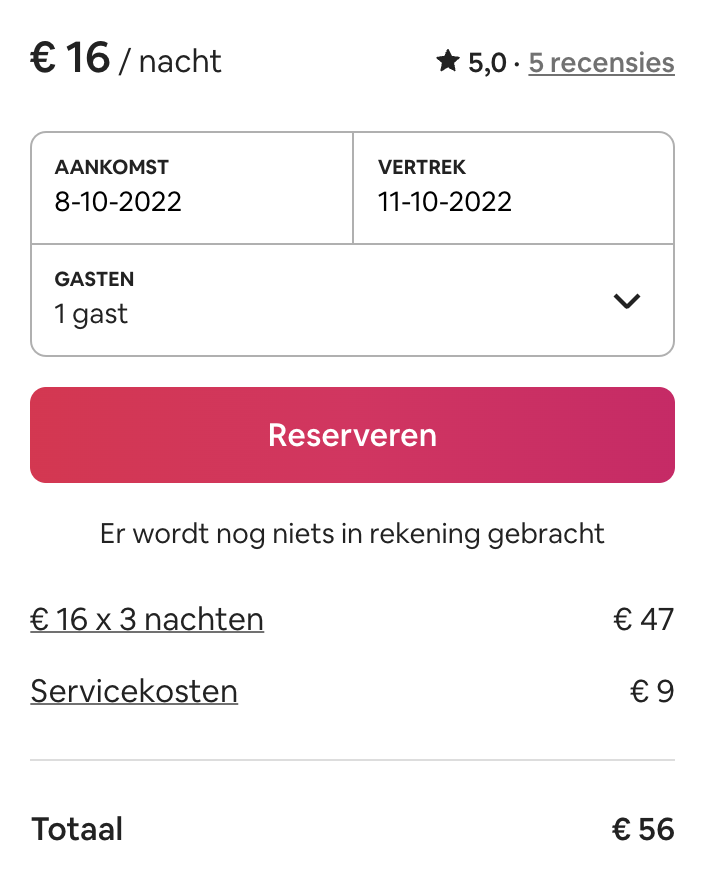Select the Vertrek check-out date field
This screenshot has width=706, height=870.
point(513,188)
